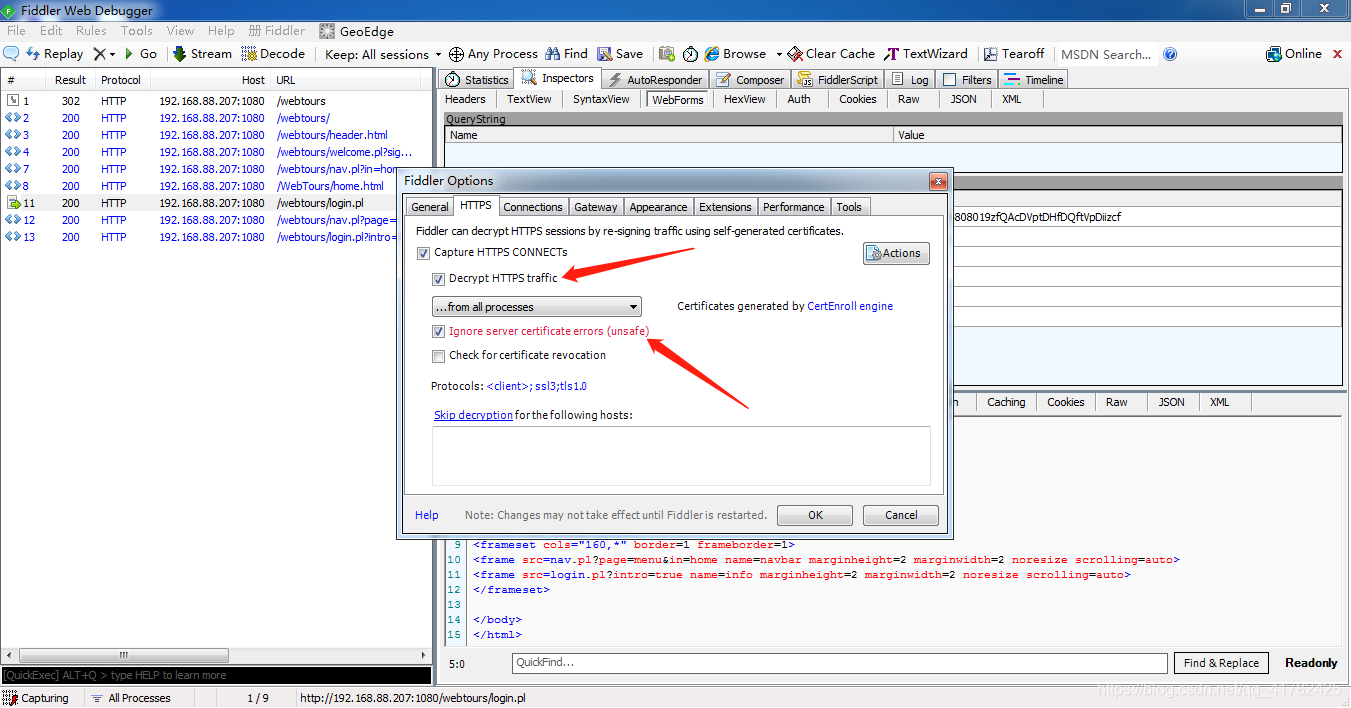This screenshot has height=708, width=1351.
Task: Click the QuickExec command box
Action: click(x=217, y=675)
